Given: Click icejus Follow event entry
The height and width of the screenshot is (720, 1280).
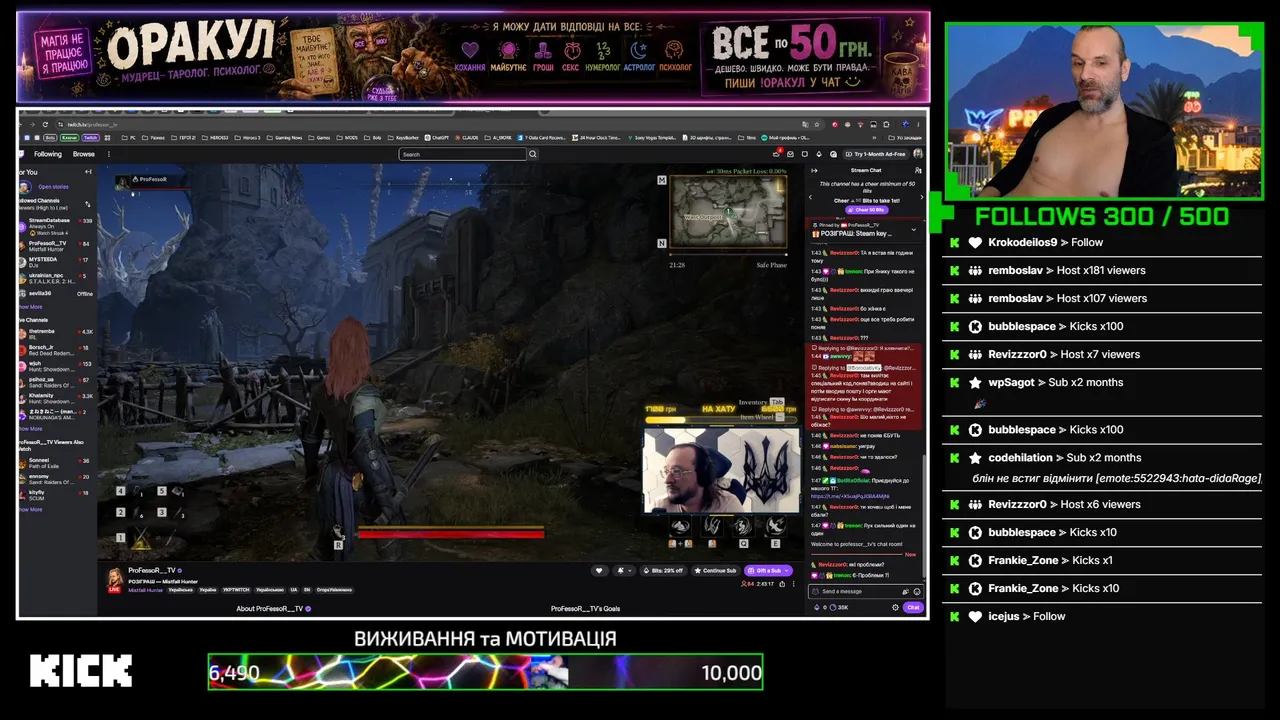Looking at the screenshot, I should point(1103,616).
